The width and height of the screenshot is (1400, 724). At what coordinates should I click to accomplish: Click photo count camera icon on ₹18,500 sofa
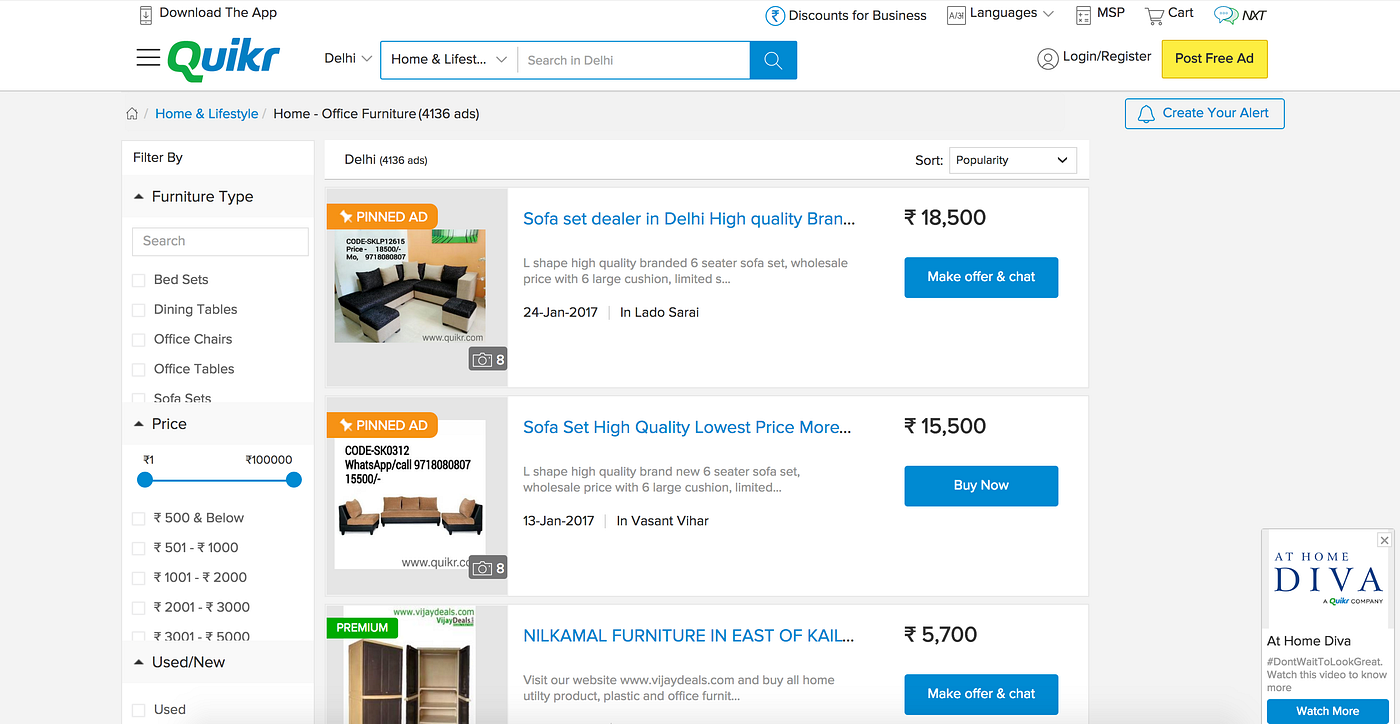(482, 360)
